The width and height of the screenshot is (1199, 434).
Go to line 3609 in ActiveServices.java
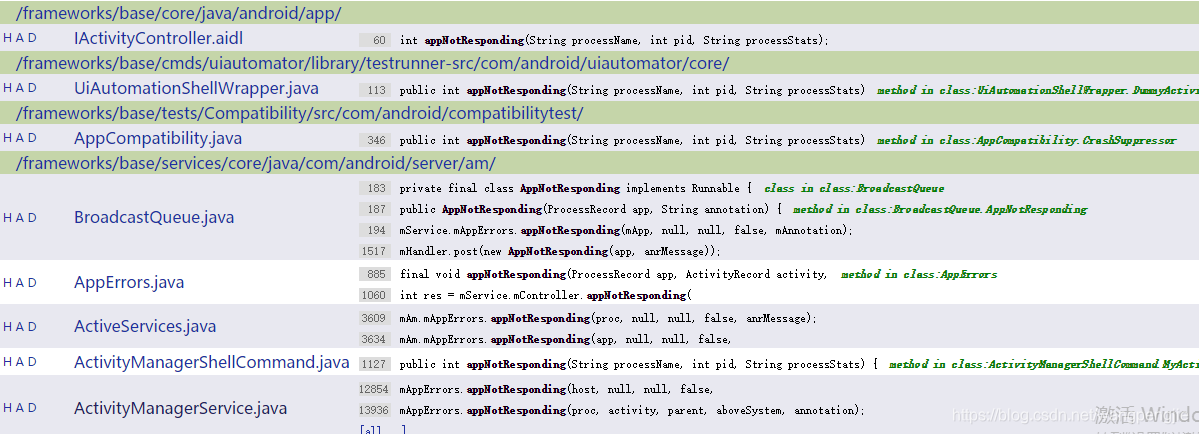(375, 318)
